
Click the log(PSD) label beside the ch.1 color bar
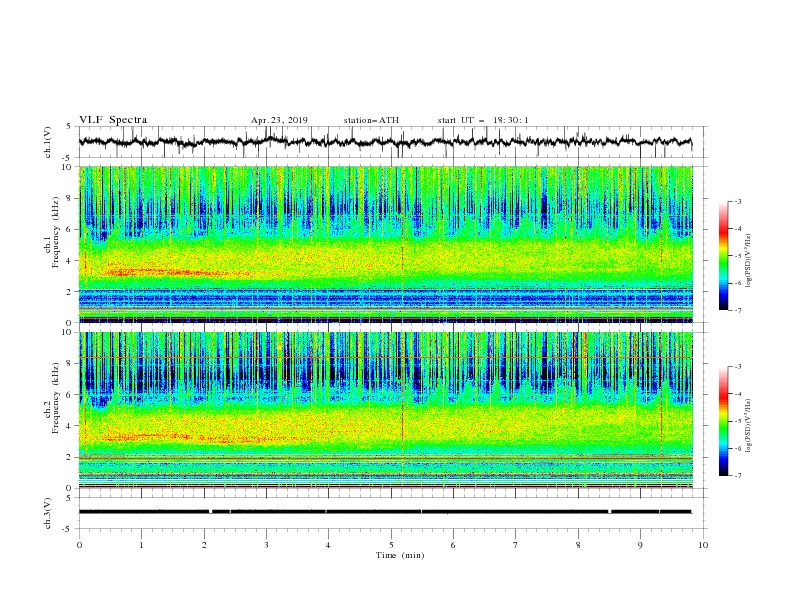[x=750, y=261]
